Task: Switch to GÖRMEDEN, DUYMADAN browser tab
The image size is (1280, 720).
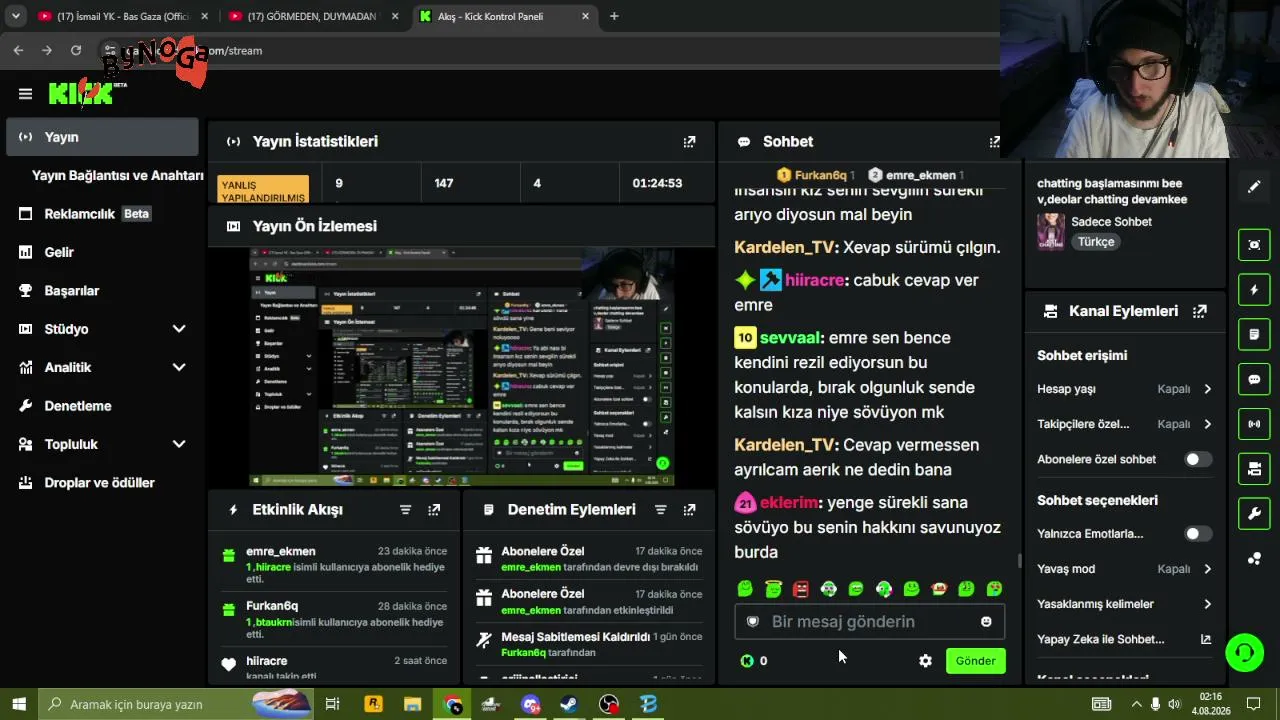Action: [x=312, y=16]
